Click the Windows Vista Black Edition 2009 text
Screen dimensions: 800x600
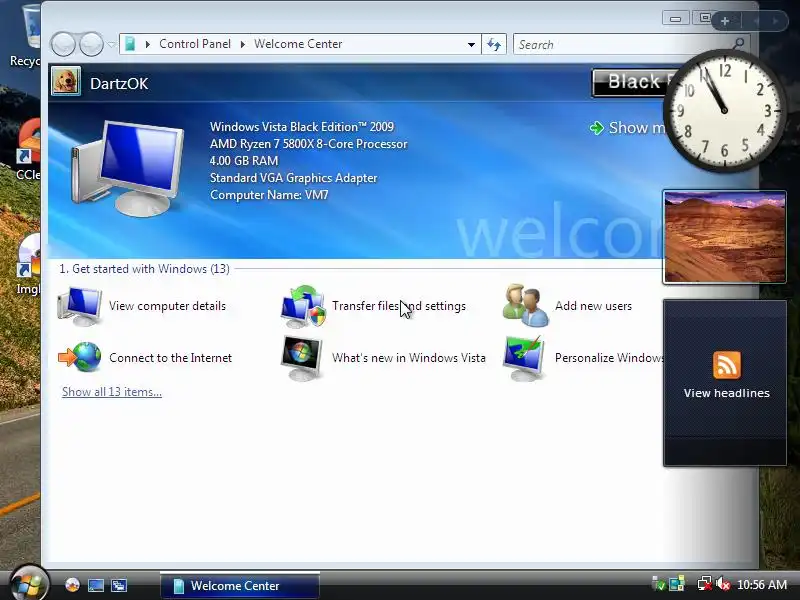tap(302, 127)
